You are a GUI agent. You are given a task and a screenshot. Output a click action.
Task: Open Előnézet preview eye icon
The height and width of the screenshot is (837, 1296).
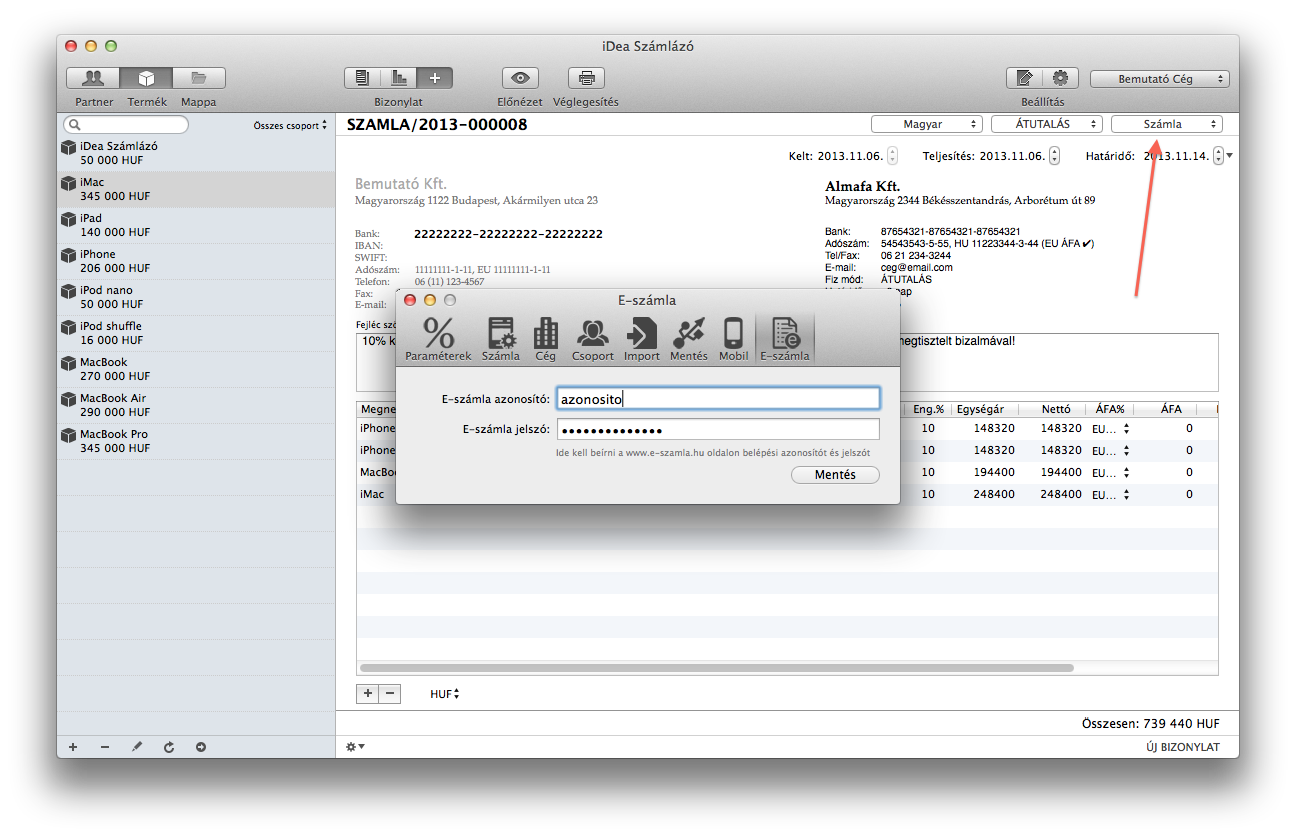point(520,78)
